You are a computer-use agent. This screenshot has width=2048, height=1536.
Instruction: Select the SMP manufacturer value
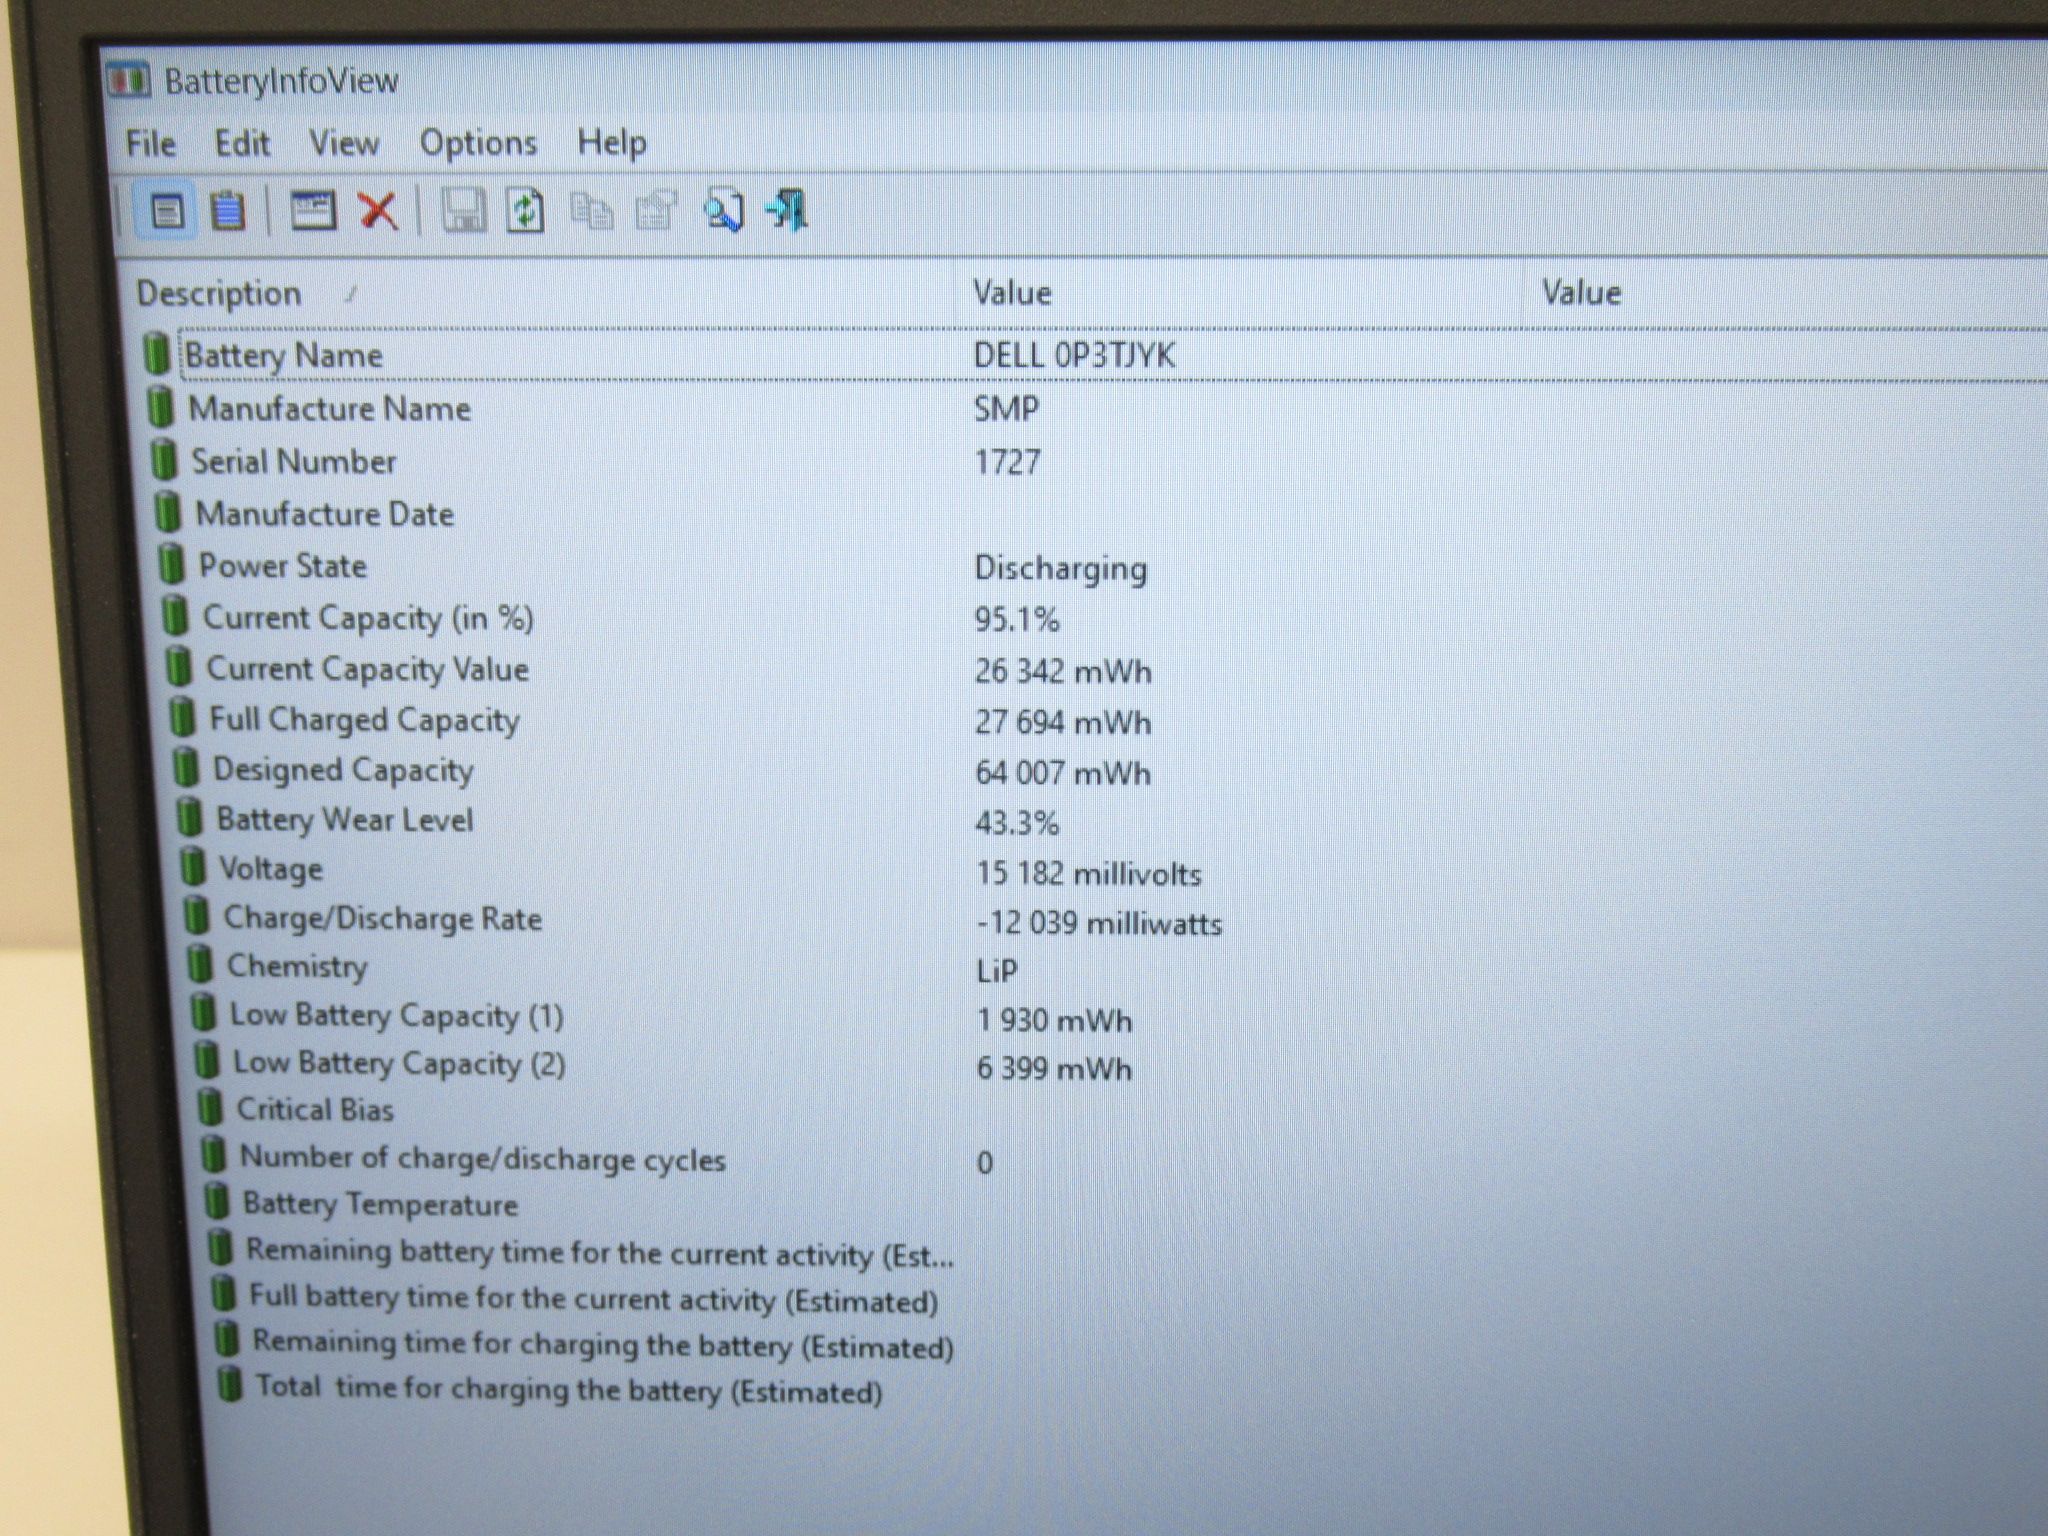click(x=1006, y=409)
